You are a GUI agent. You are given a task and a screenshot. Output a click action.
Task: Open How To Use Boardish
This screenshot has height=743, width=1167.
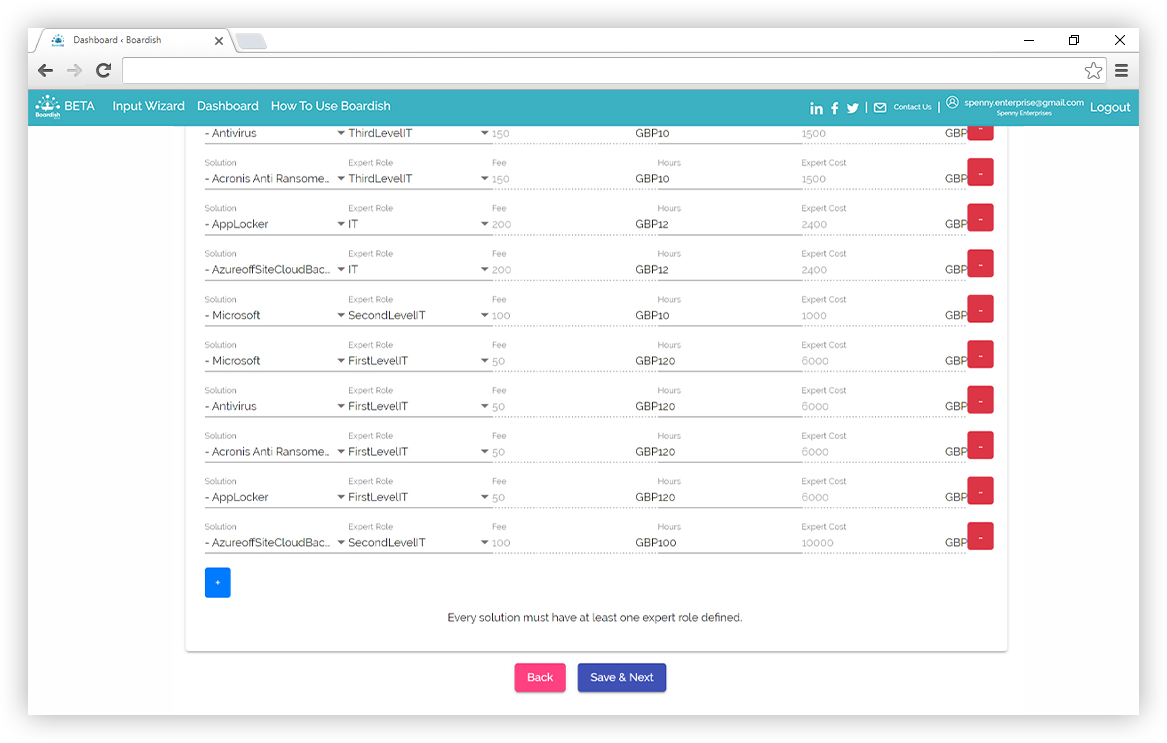[330, 106]
